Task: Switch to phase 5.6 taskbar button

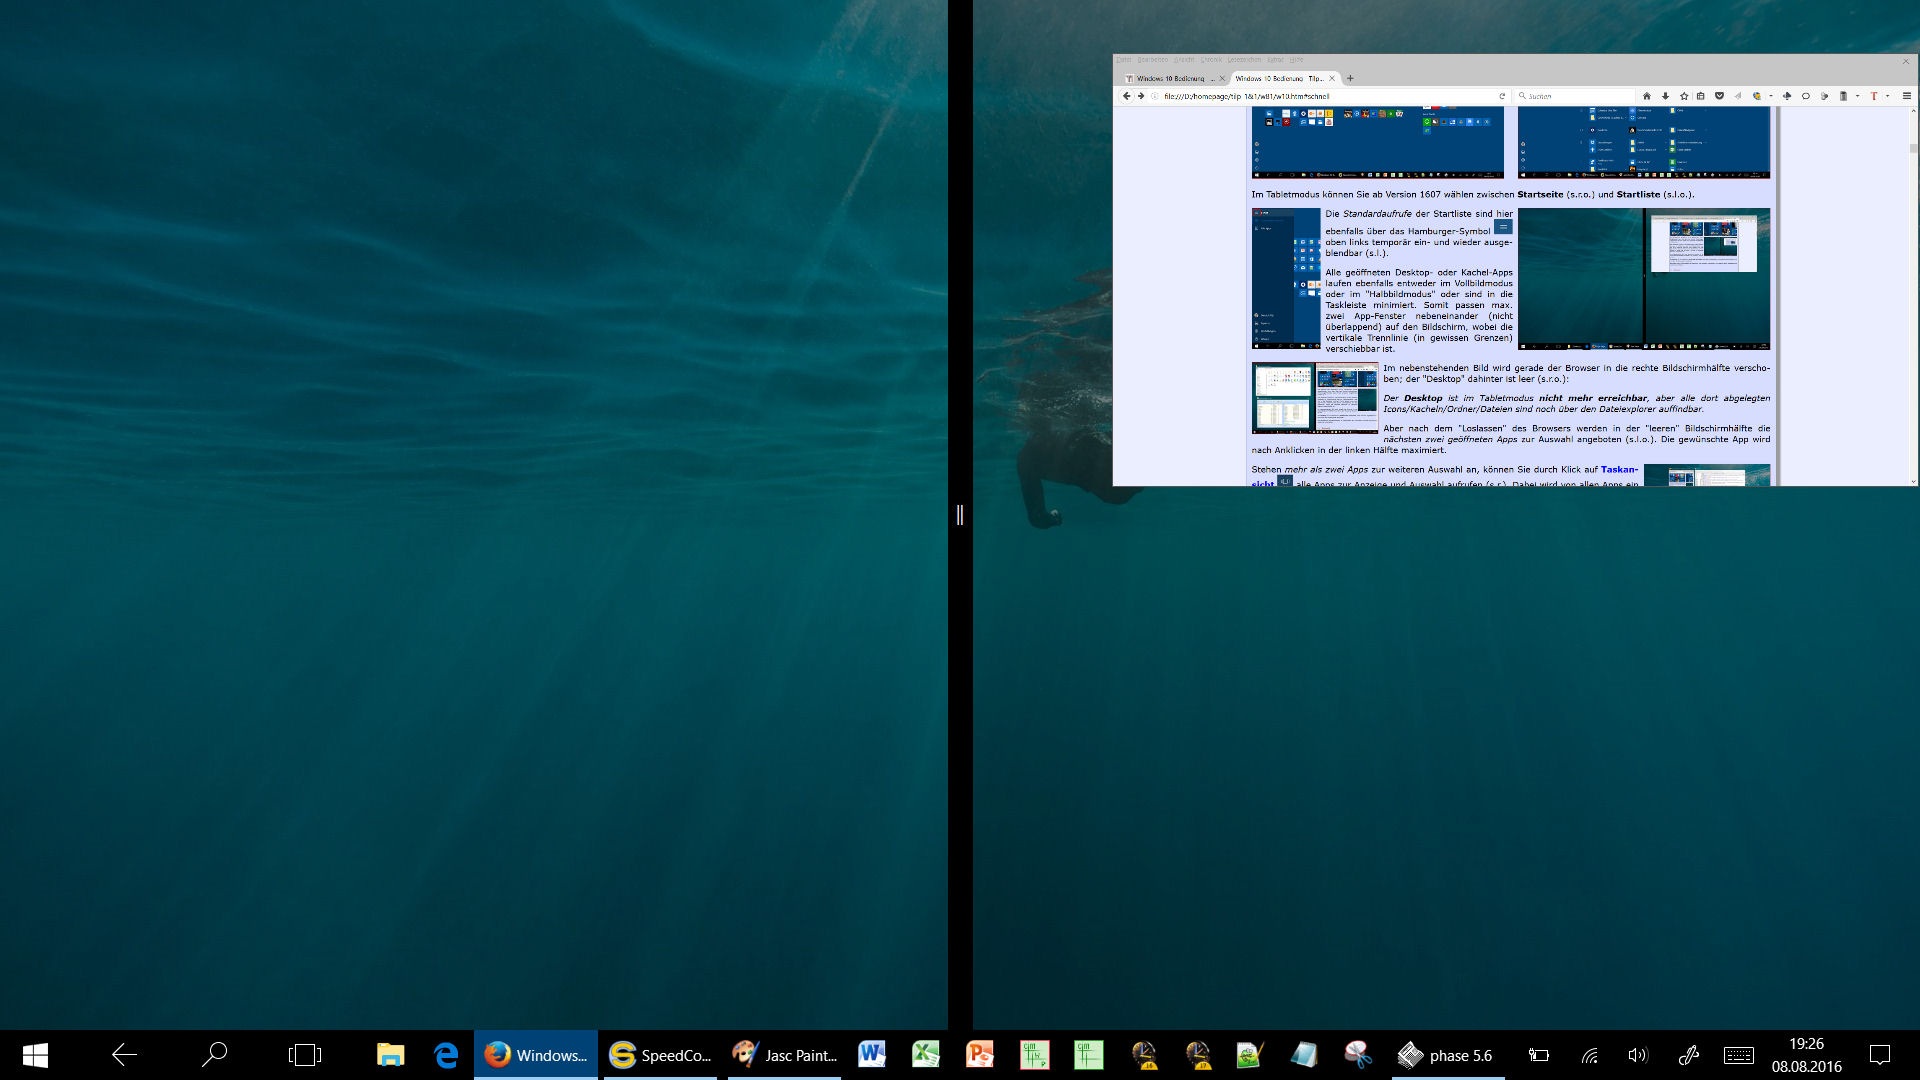Action: click(1449, 1055)
